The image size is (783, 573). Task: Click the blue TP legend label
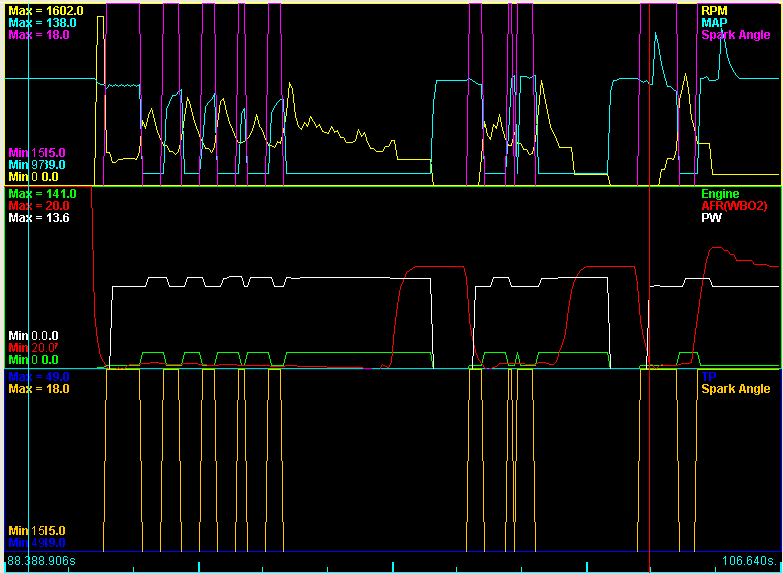click(x=709, y=376)
